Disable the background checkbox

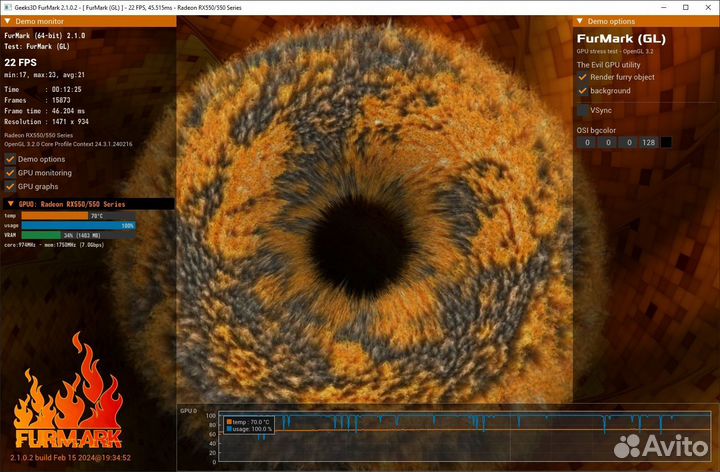[x=583, y=91]
